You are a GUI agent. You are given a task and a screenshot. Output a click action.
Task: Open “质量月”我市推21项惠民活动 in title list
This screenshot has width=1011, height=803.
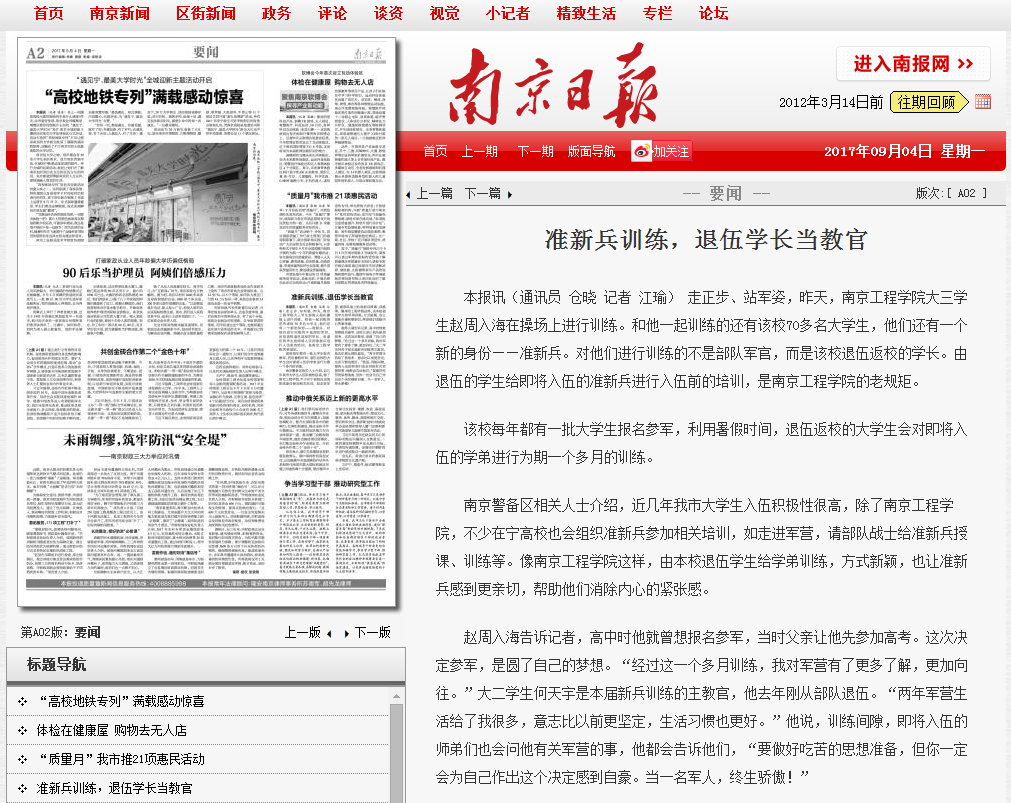click(x=120, y=760)
